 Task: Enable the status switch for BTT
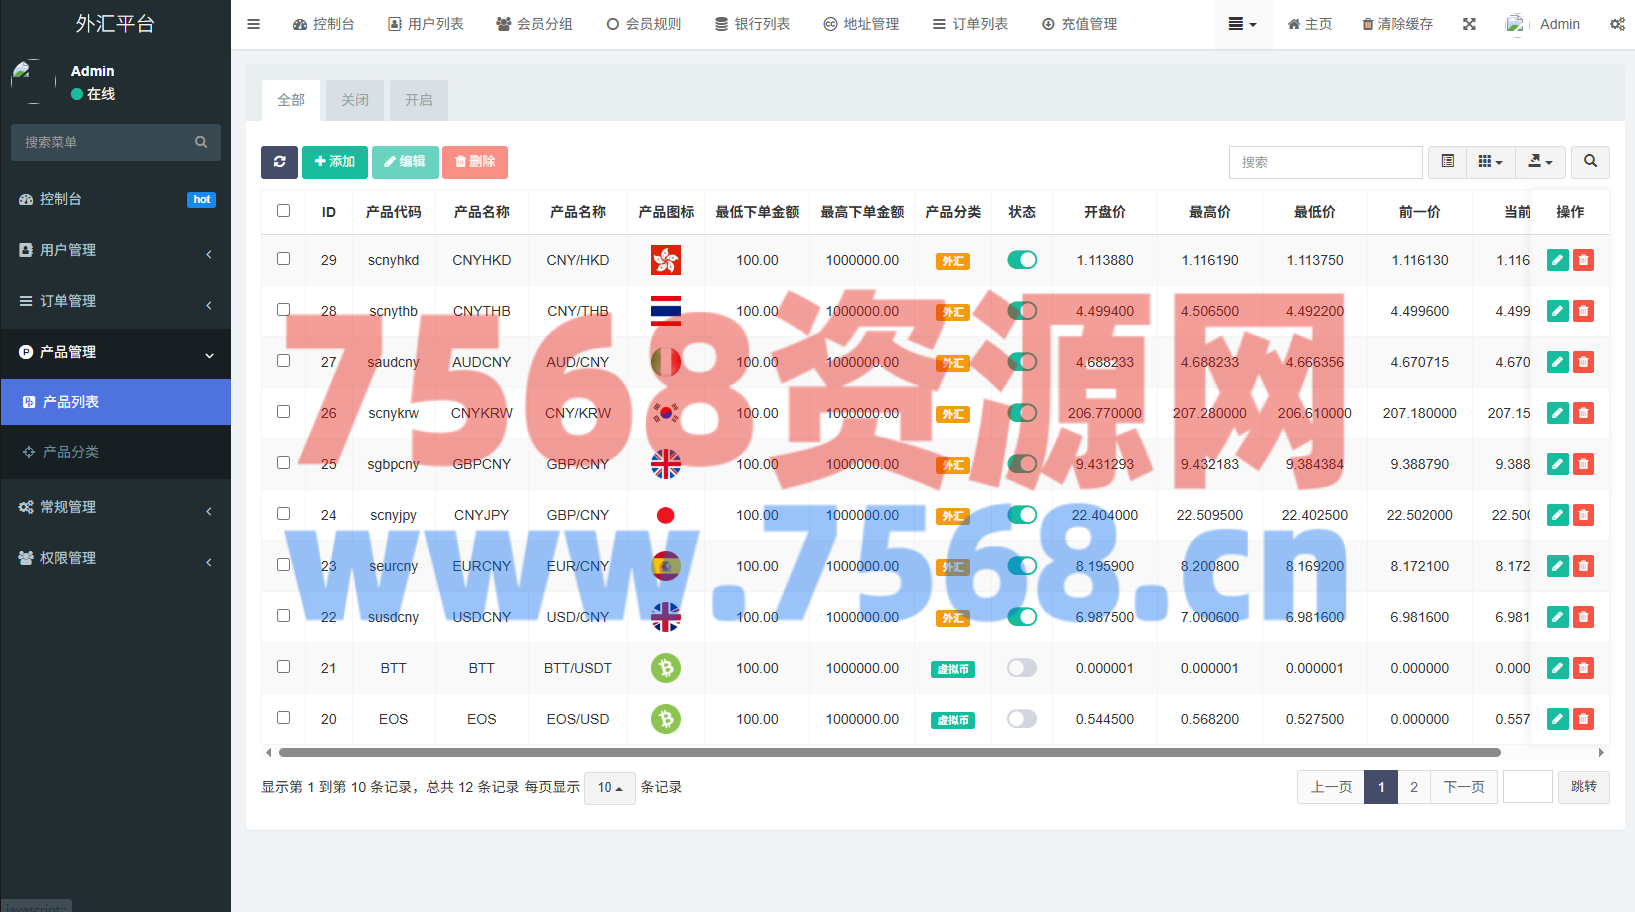tap(1021, 668)
